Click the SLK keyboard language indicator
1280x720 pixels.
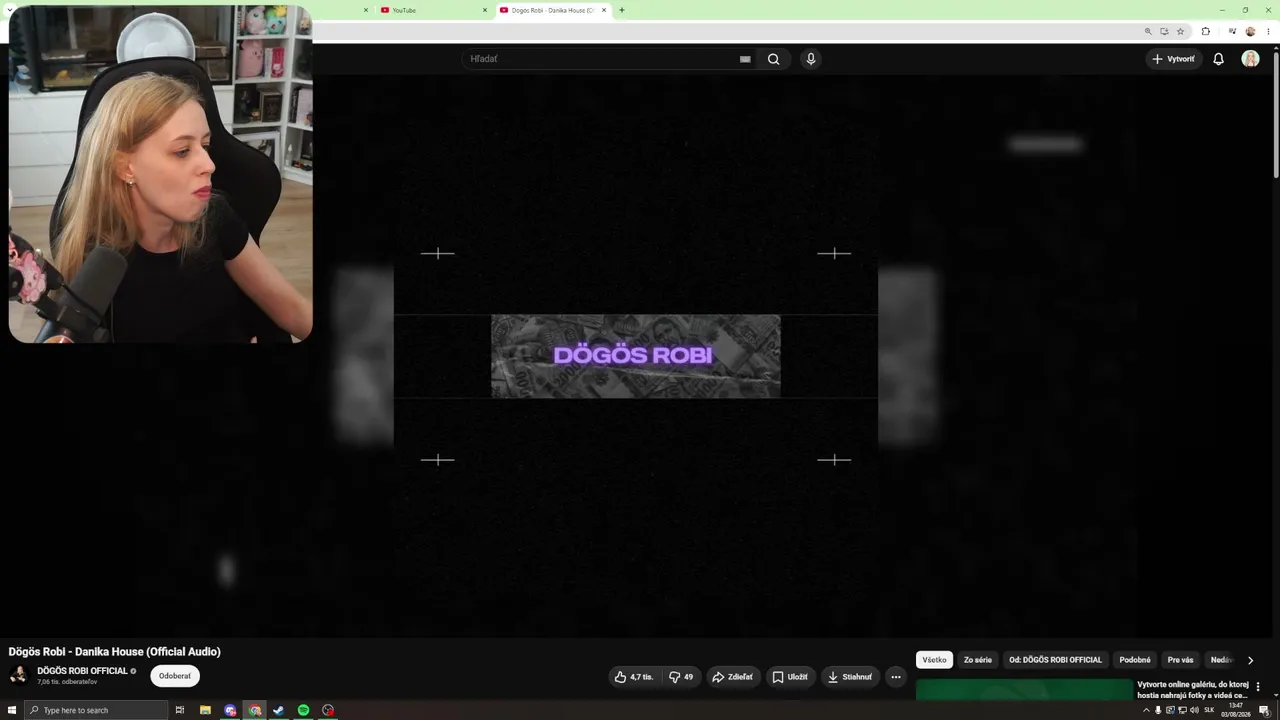pos(1209,710)
